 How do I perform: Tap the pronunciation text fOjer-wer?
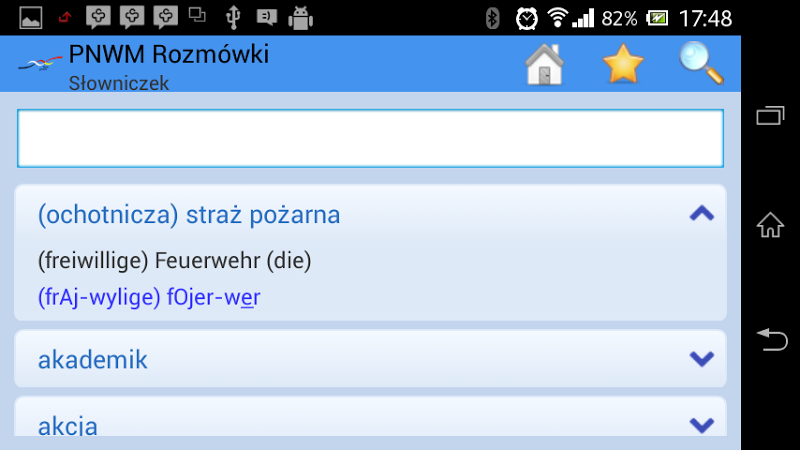coord(213,297)
